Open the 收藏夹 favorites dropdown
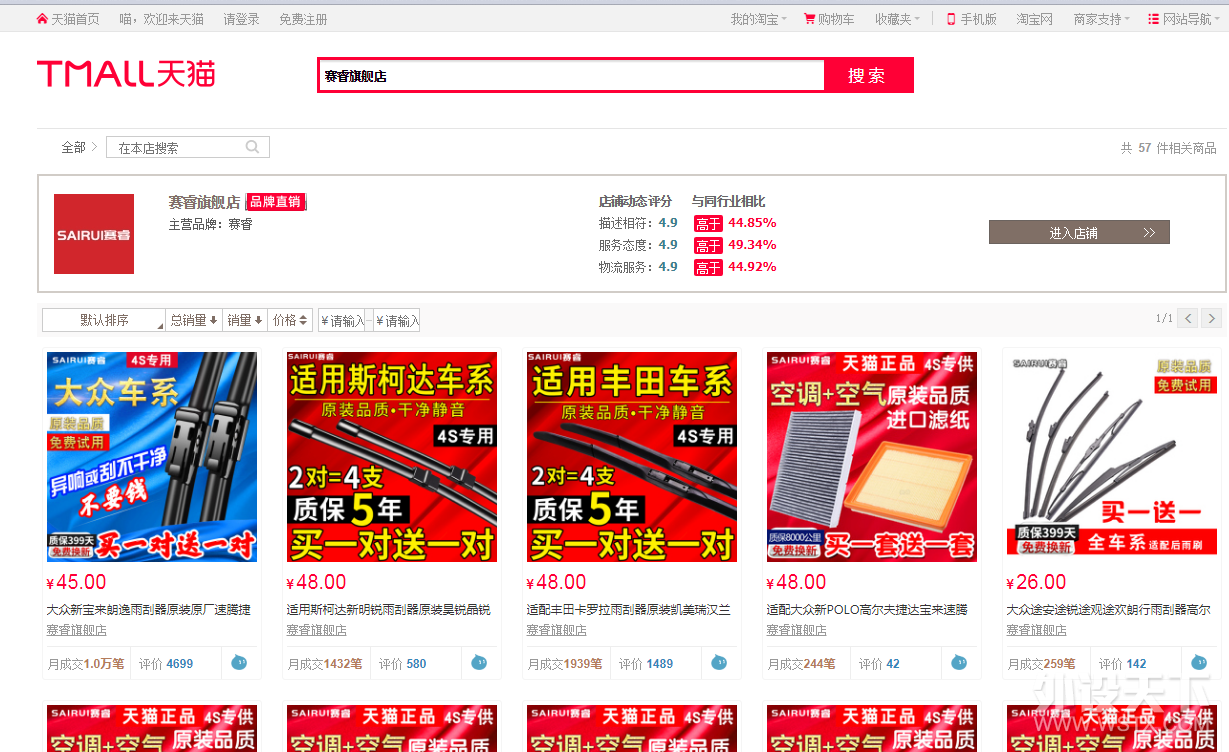This screenshot has height=752, width=1229. [x=897, y=19]
